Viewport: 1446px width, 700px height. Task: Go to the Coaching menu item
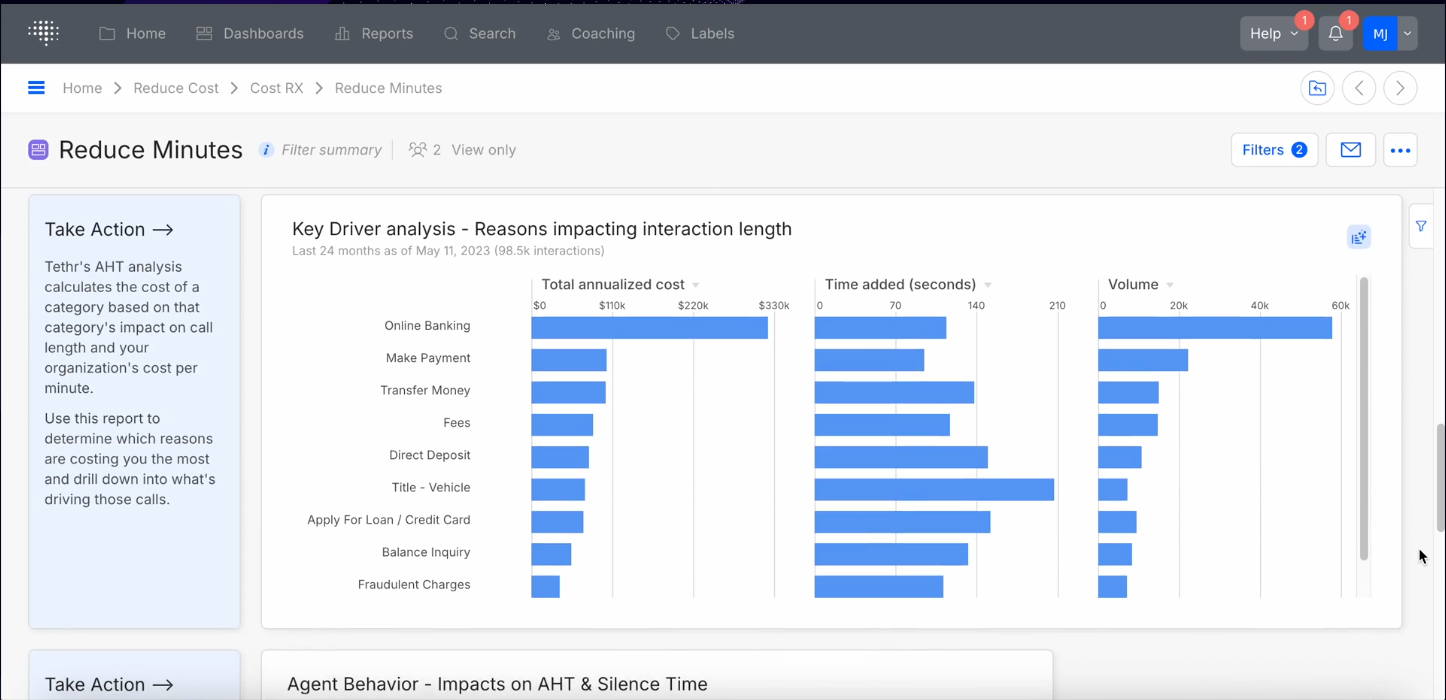(x=591, y=33)
